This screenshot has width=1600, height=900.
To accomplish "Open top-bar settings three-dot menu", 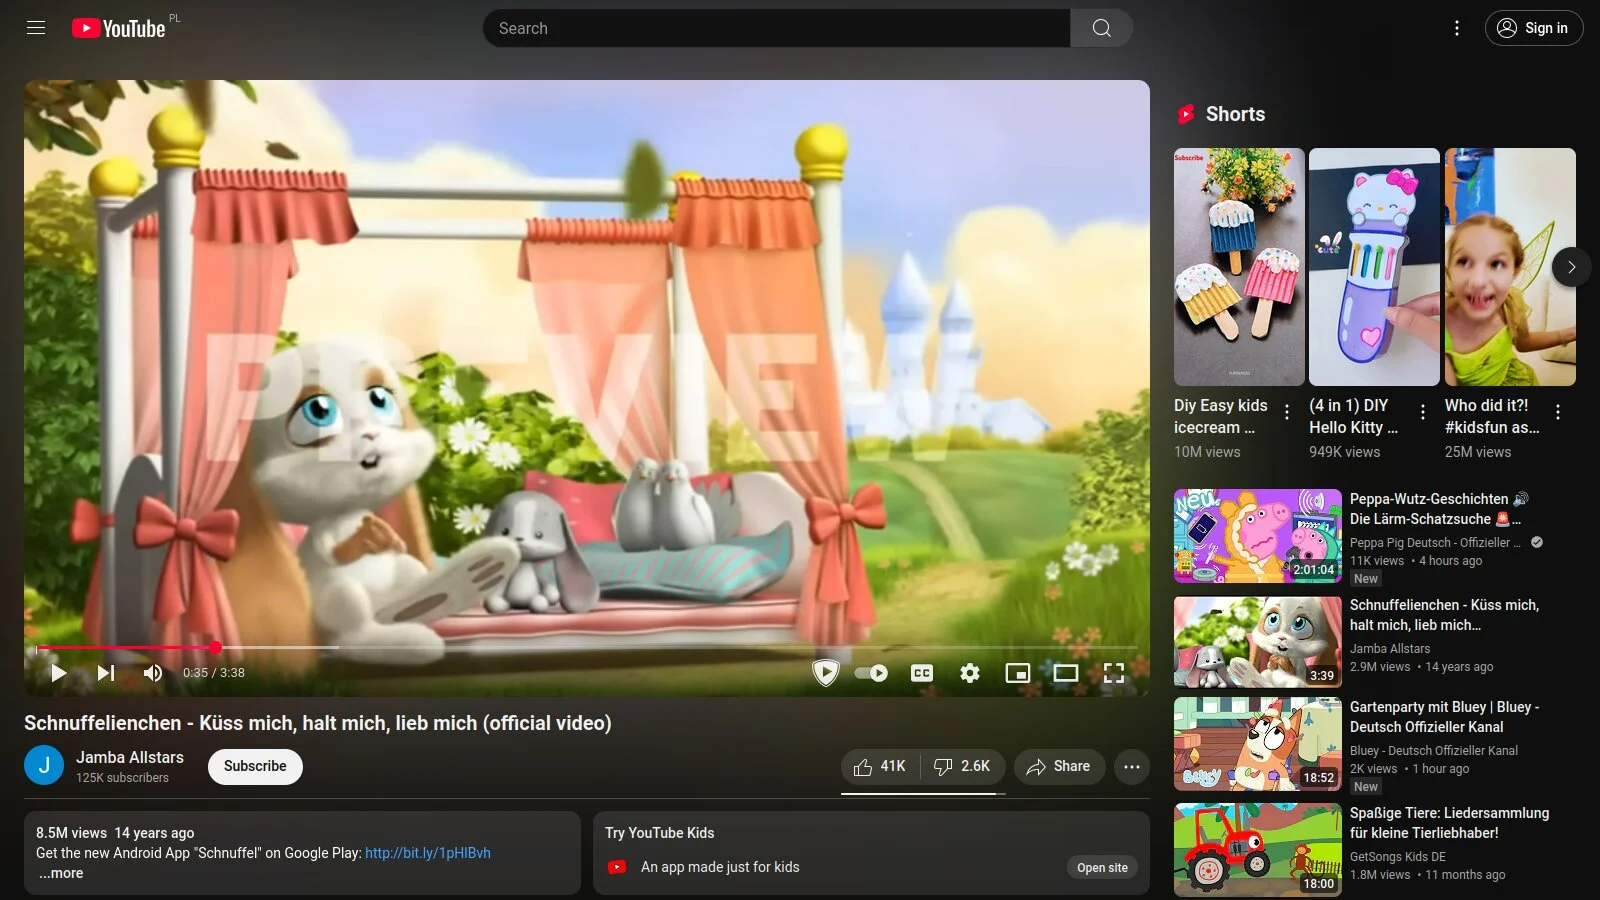I will coord(1456,28).
